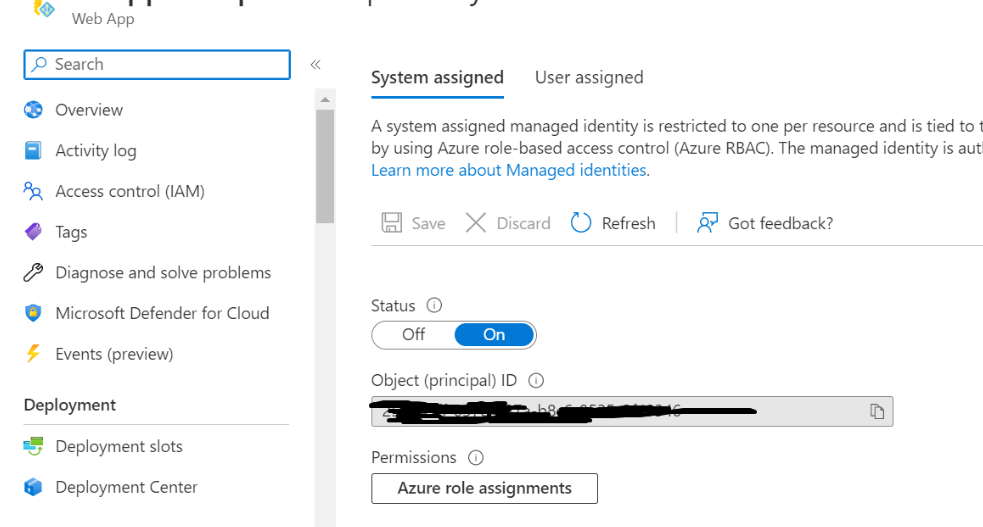Screen dimensions: 983x527
Task: Click the Overview globe icon
Action: pos(33,110)
